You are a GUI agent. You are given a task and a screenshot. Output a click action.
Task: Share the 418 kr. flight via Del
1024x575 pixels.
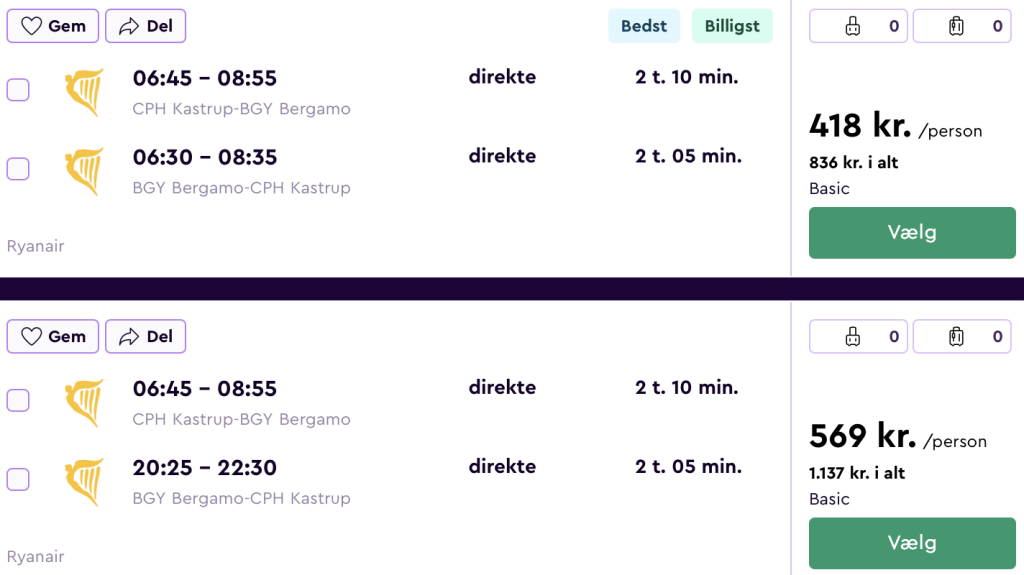click(146, 26)
